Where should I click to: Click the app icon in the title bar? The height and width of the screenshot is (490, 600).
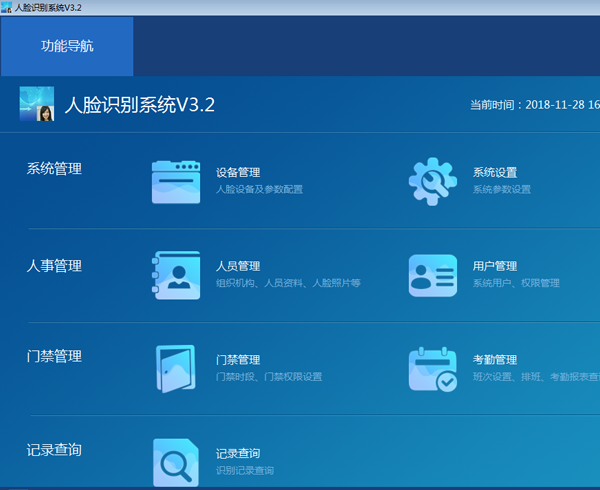click(x=7, y=8)
